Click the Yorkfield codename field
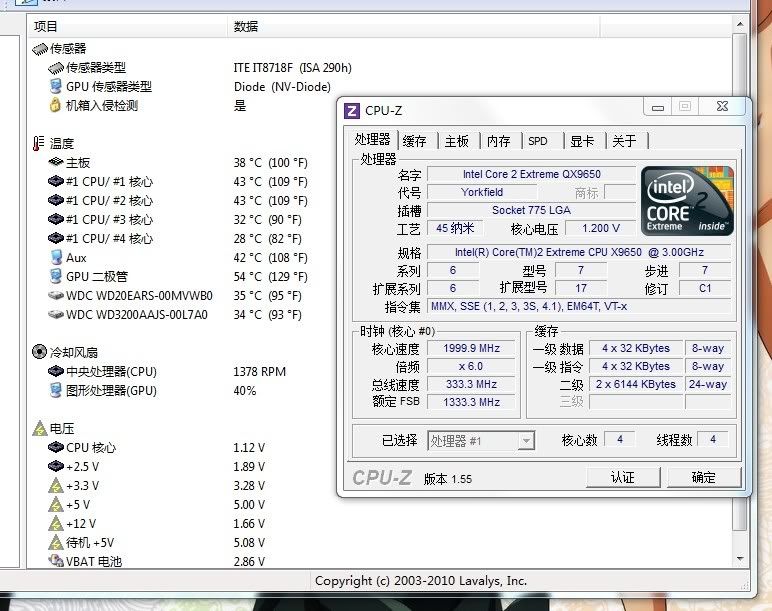The image size is (772, 611). point(482,192)
